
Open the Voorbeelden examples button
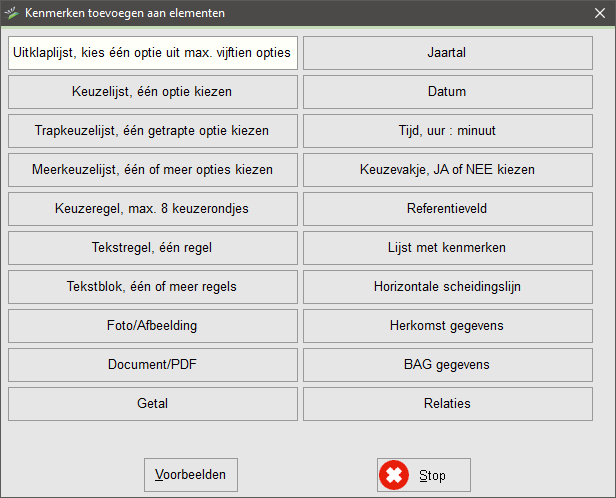click(x=191, y=475)
